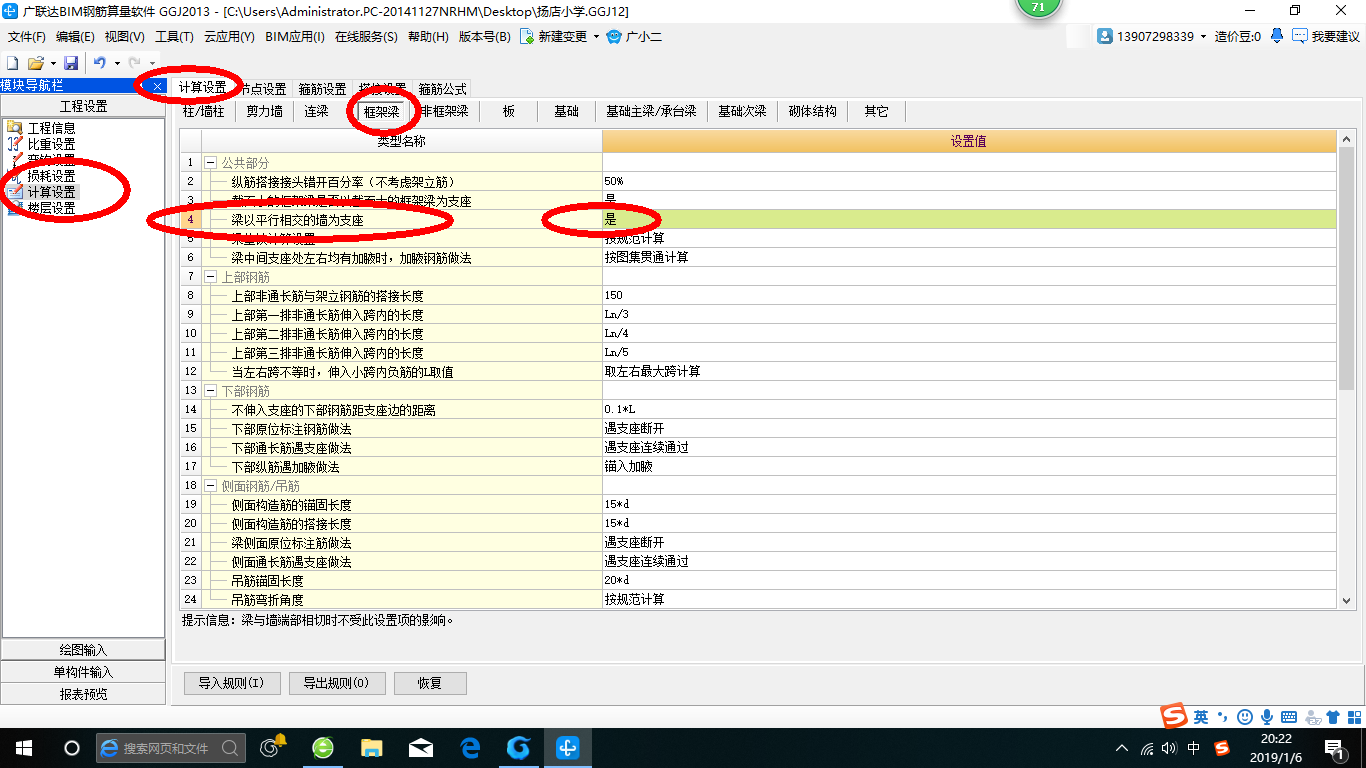The height and width of the screenshot is (768, 1366).
Task: Click the Save diskette toolbar icon
Action: tap(71, 63)
